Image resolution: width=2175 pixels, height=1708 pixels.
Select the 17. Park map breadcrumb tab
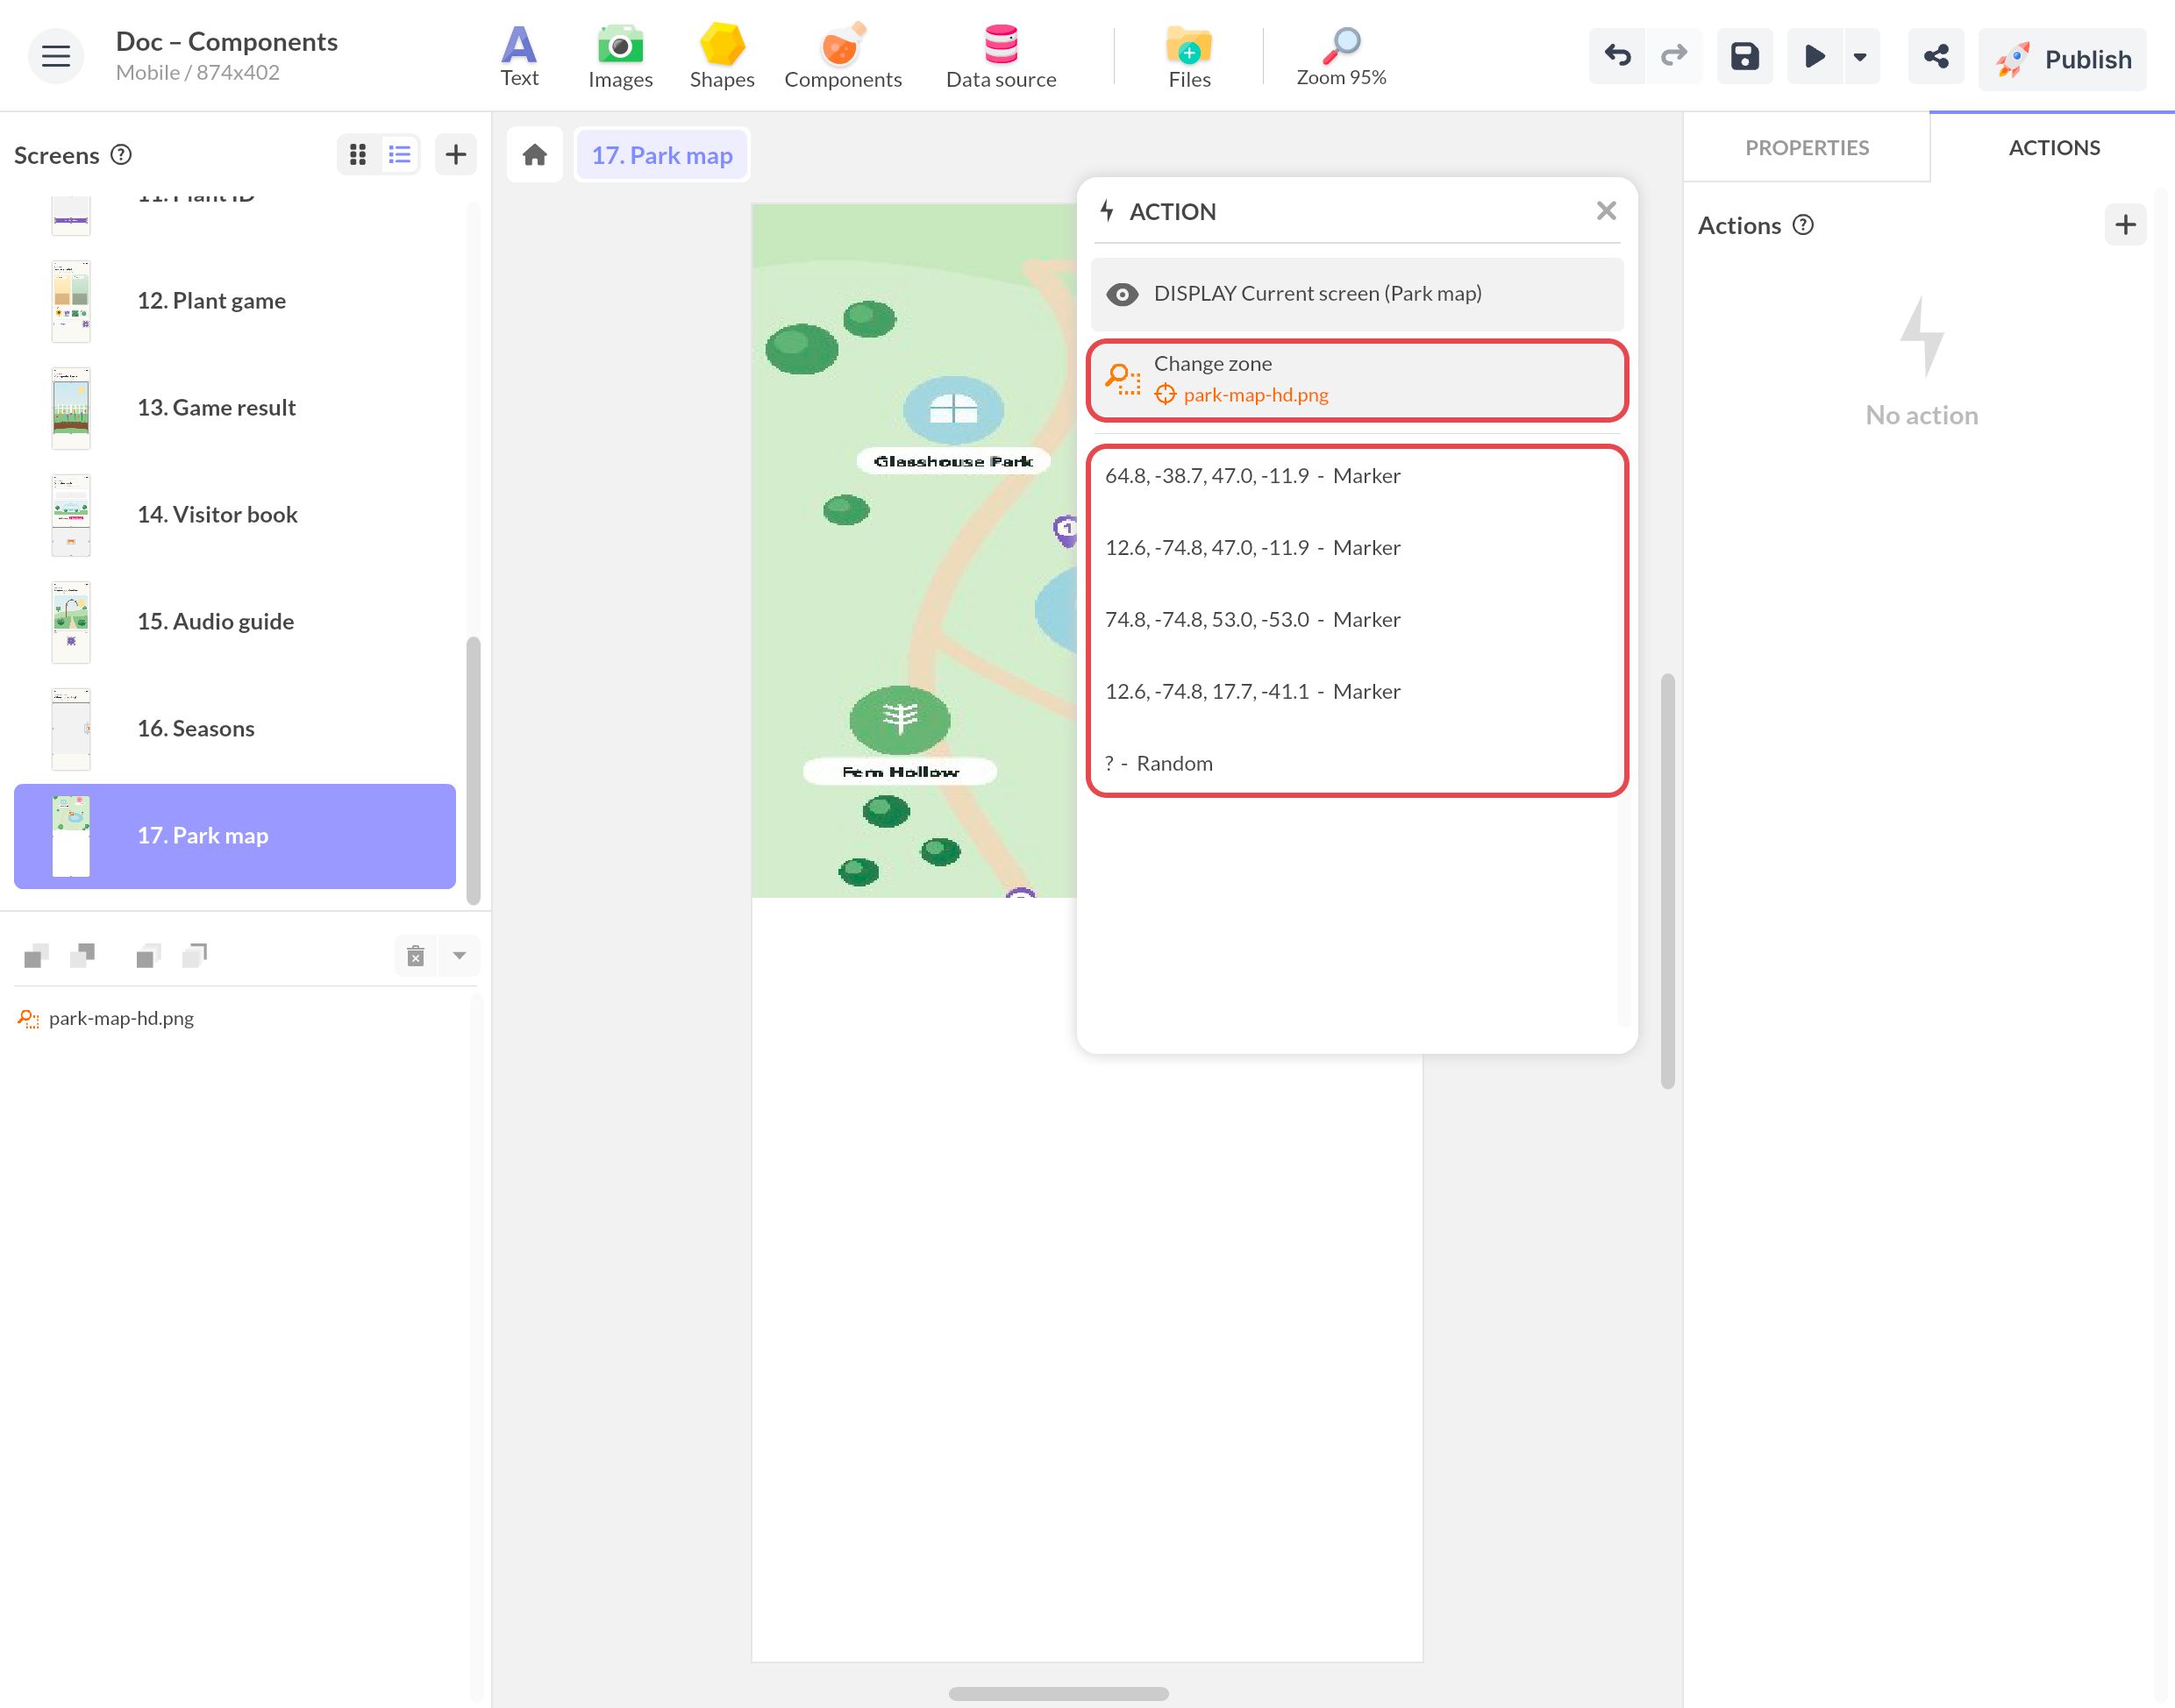pos(662,155)
